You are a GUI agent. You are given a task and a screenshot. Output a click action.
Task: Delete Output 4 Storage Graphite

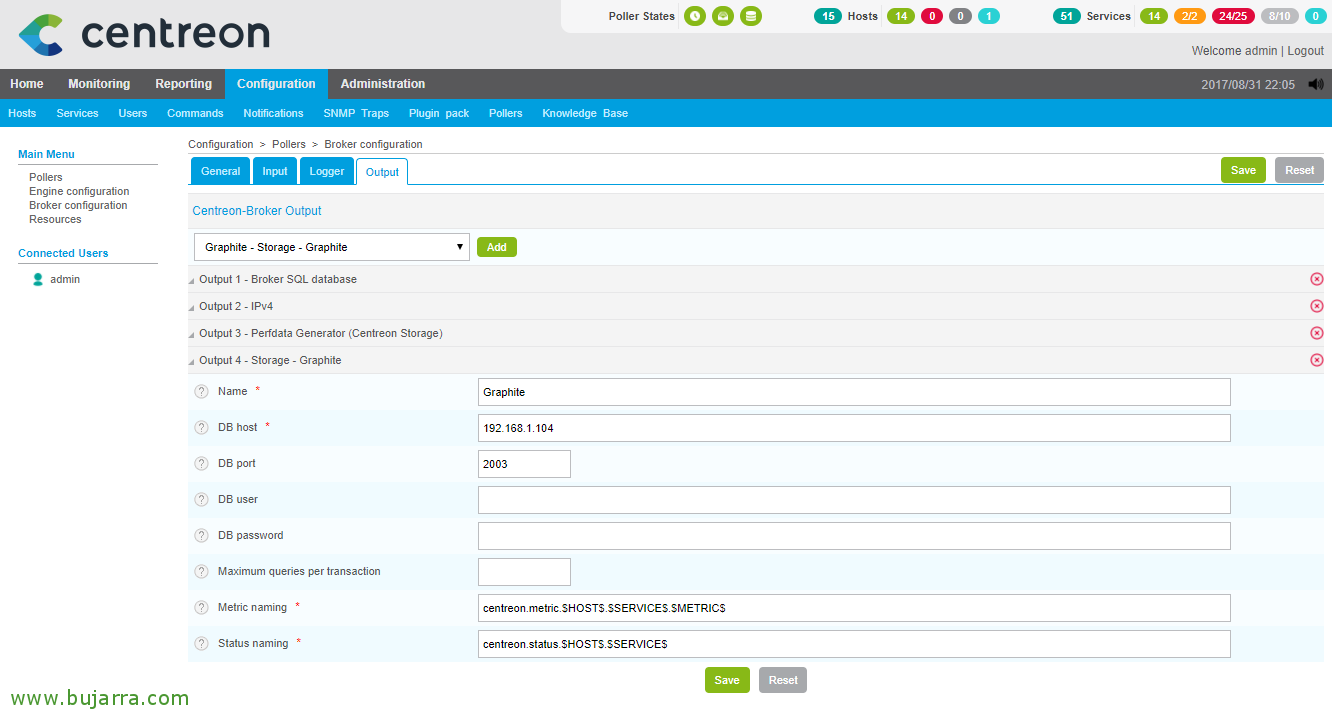click(1316, 360)
